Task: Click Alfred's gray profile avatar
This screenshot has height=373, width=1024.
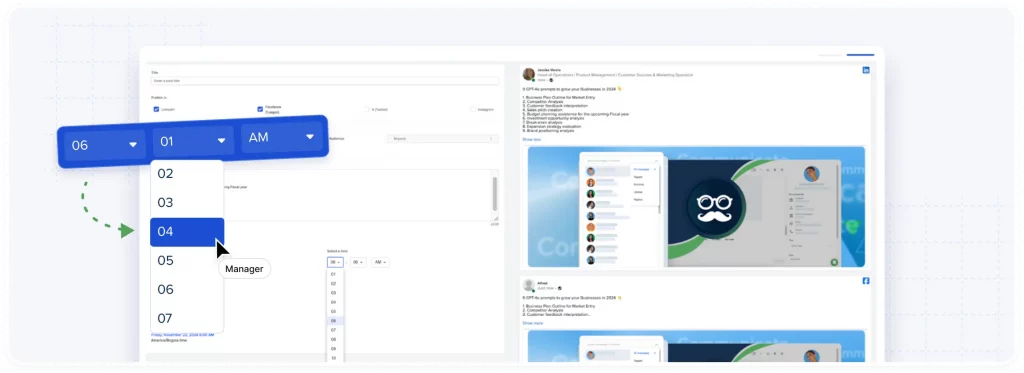Action: pos(529,285)
